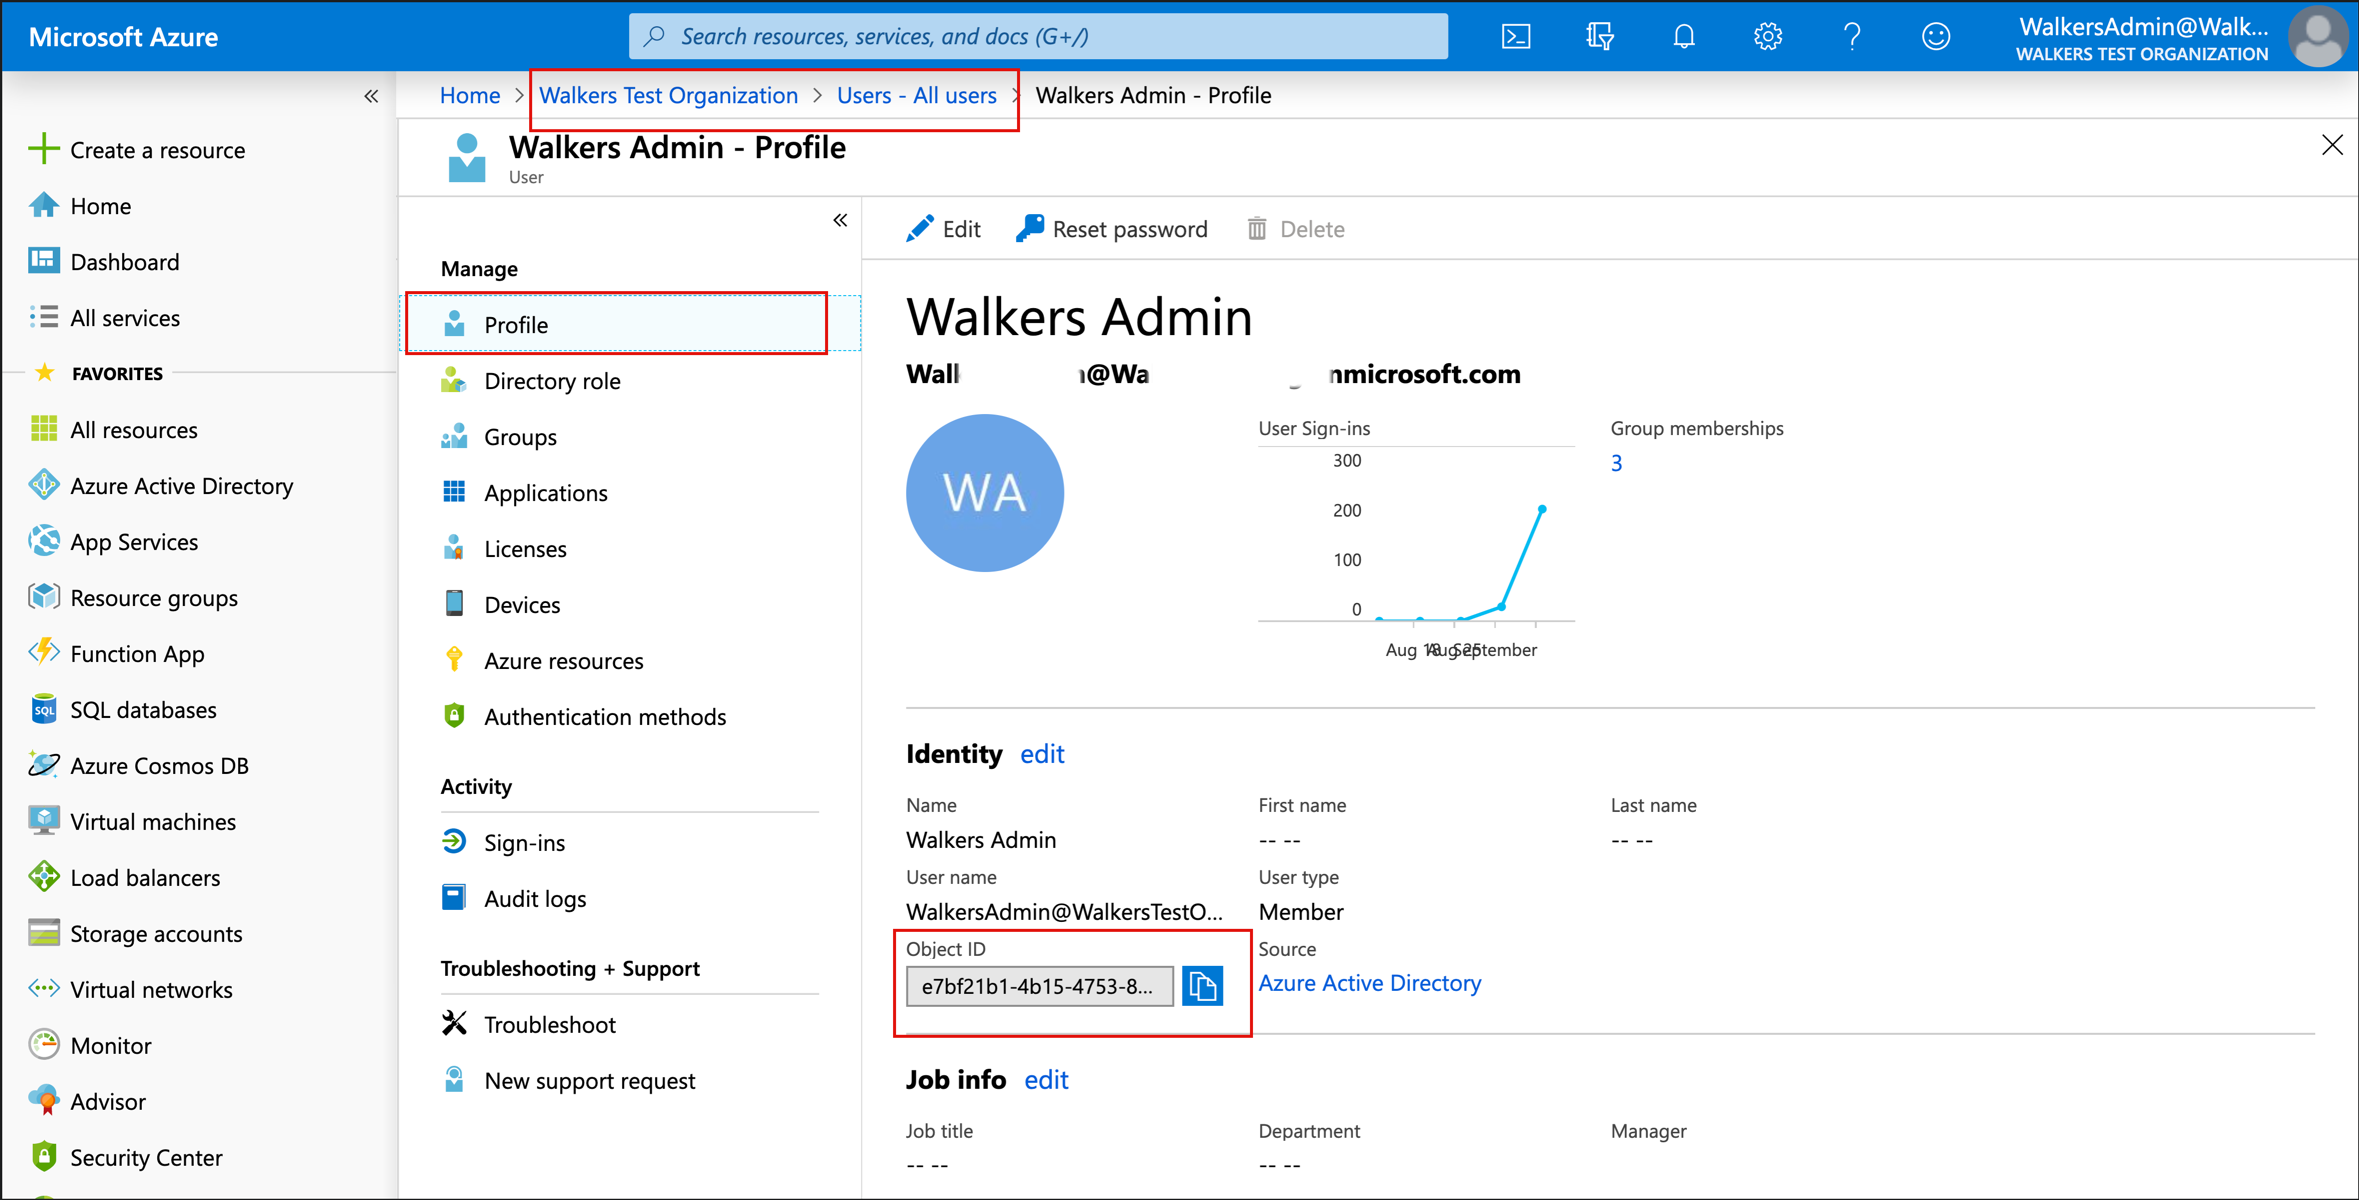Switch to Audit logs under Activity
Screen dimensions: 2359x1200
point(535,898)
